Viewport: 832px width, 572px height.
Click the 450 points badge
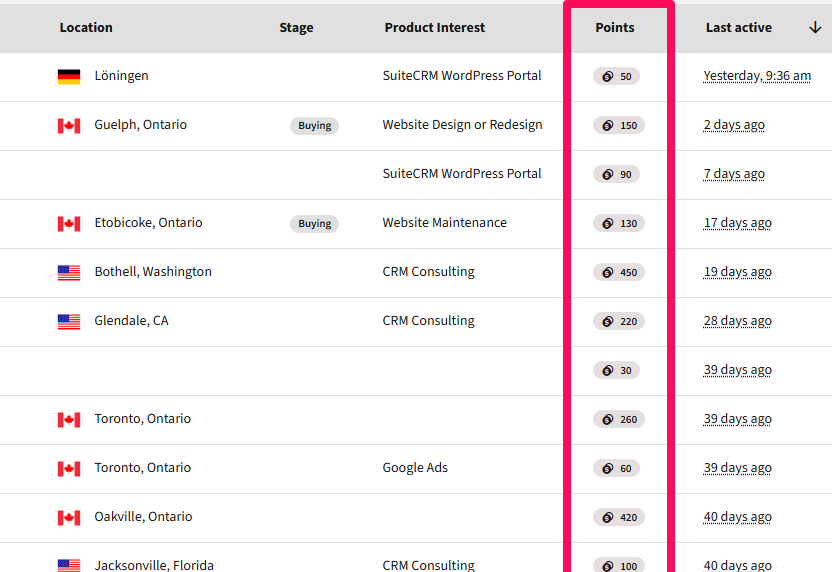pos(618,272)
